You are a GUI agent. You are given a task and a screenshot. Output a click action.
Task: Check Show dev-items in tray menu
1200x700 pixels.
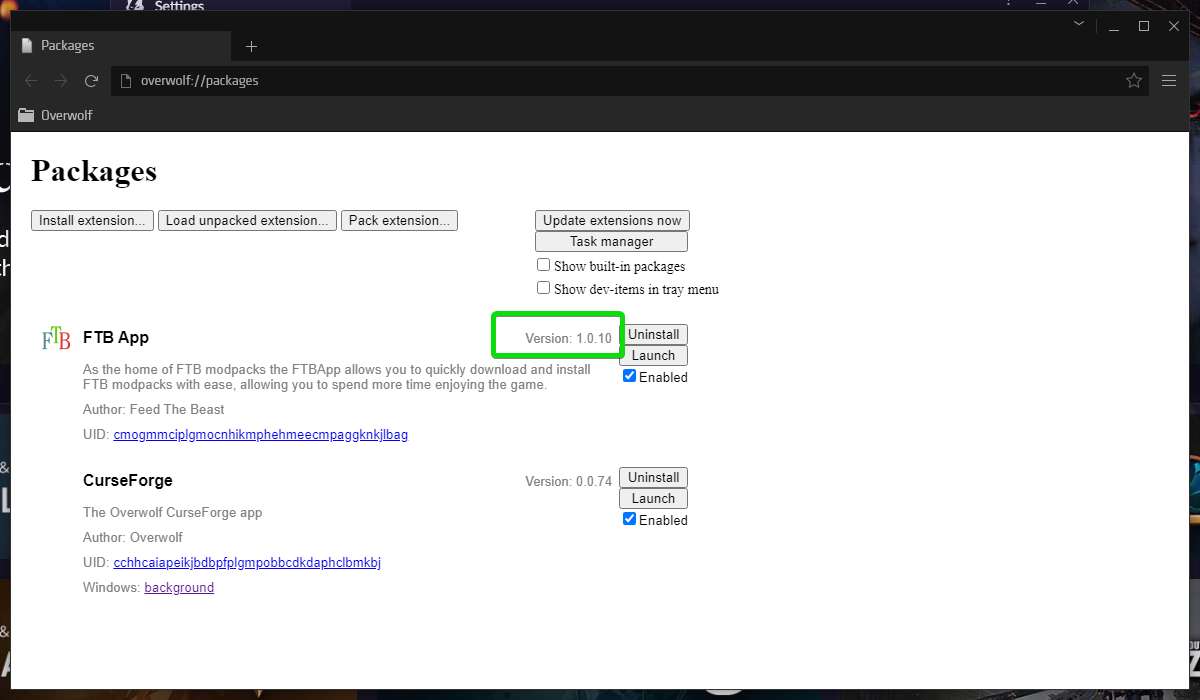(544, 287)
